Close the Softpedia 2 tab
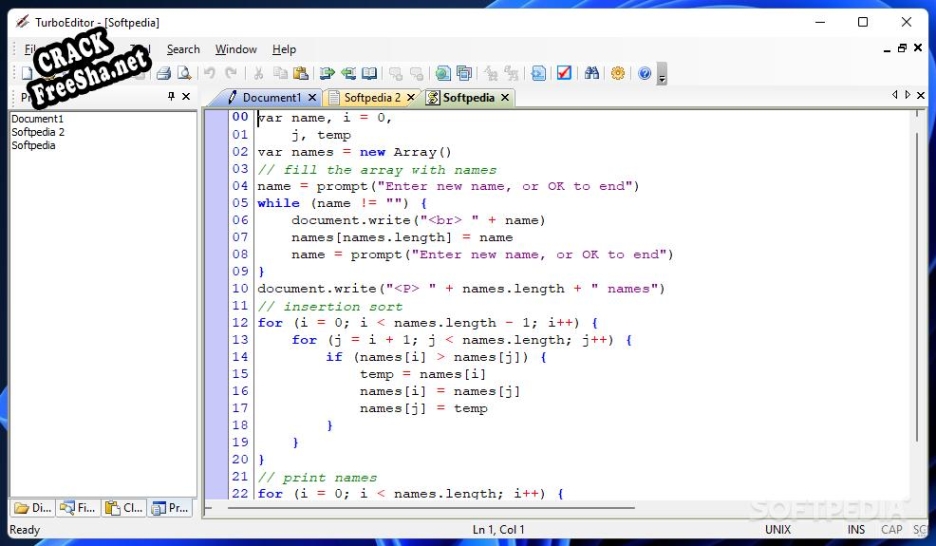This screenshot has height=546, width=936. point(410,98)
